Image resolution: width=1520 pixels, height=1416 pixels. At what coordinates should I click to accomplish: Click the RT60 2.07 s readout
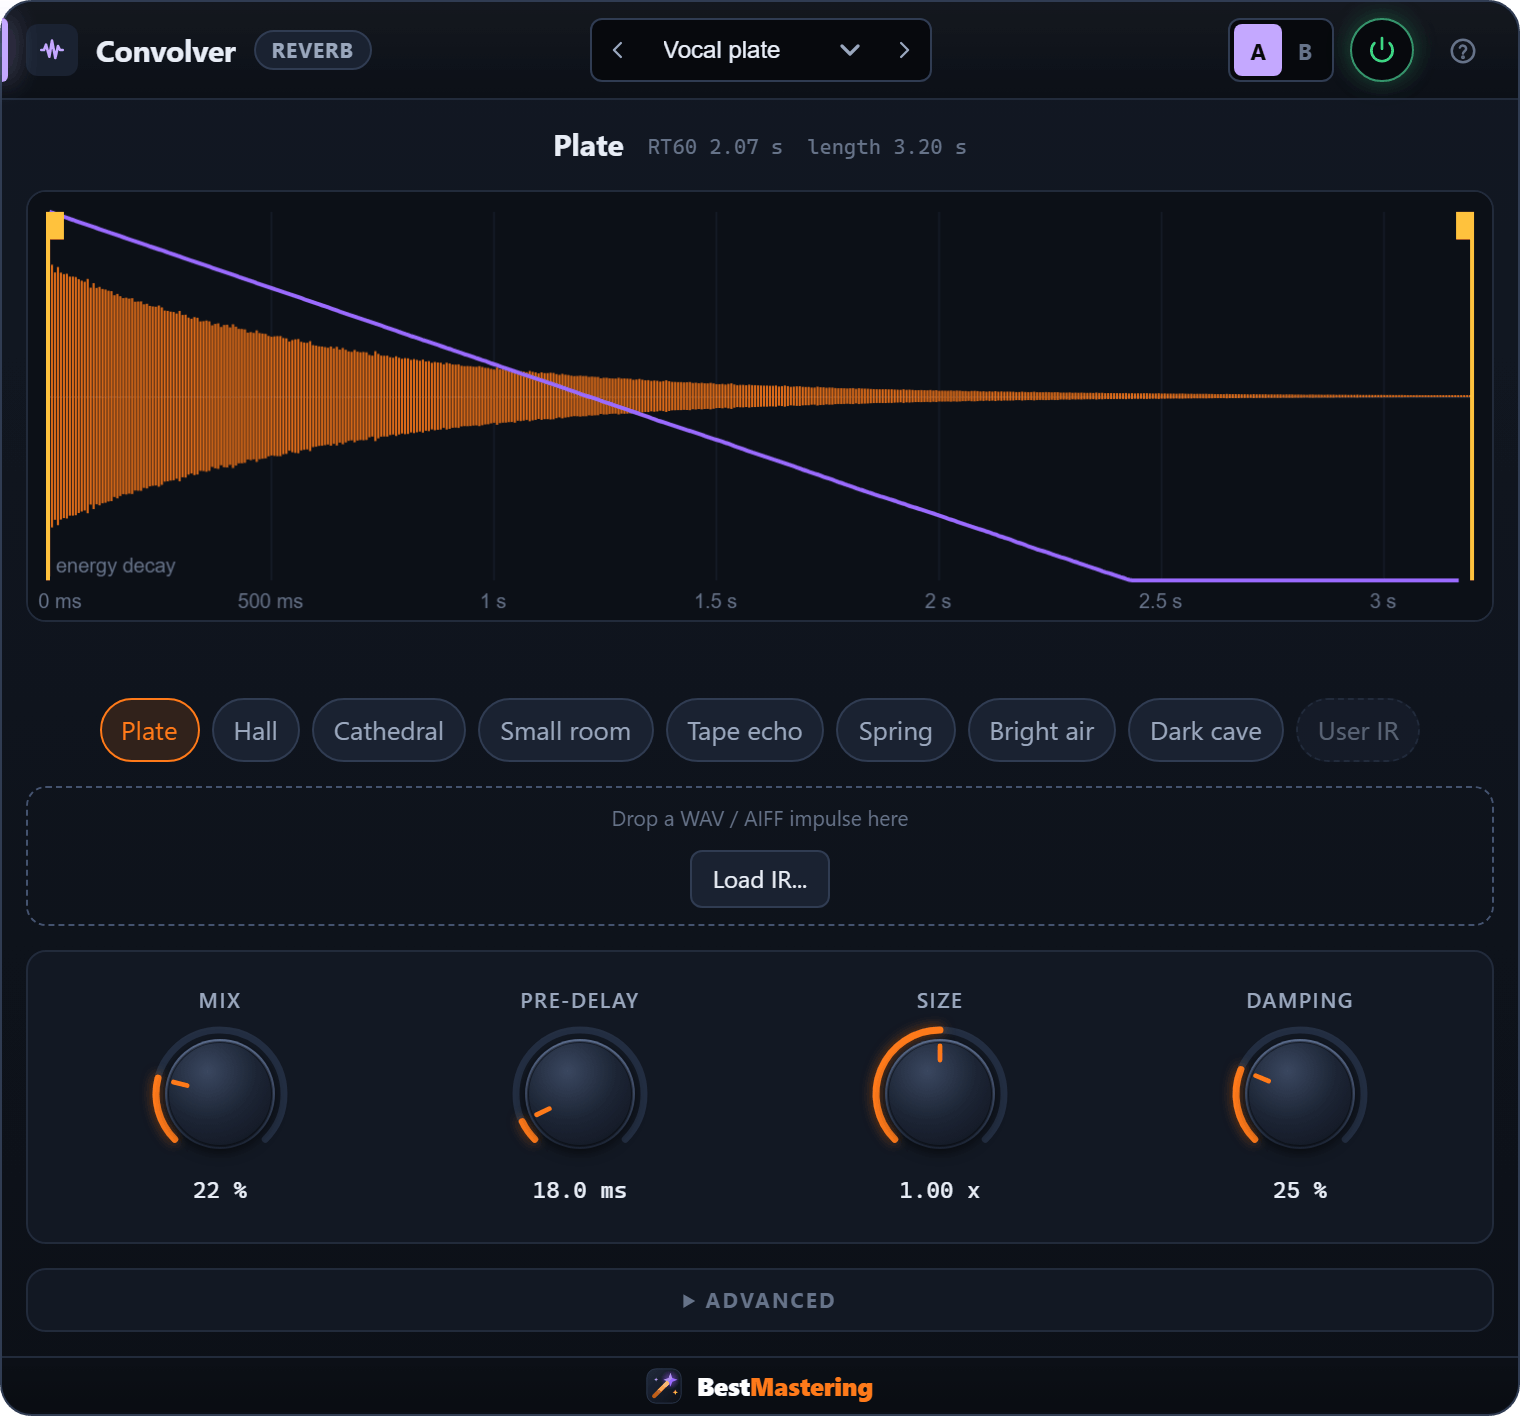[x=715, y=147]
